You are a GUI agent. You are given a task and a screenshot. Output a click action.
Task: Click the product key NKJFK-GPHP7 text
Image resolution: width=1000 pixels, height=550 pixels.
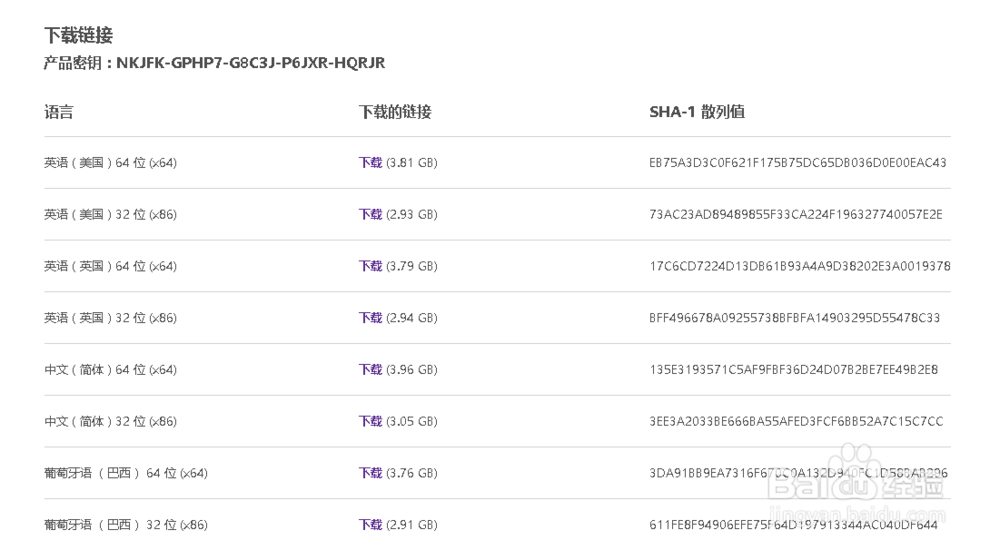point(250,63)
